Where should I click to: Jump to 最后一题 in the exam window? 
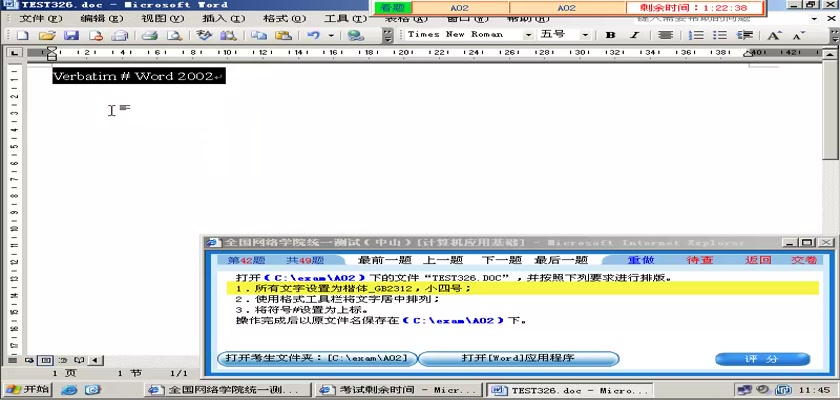[x=561, y=260]
